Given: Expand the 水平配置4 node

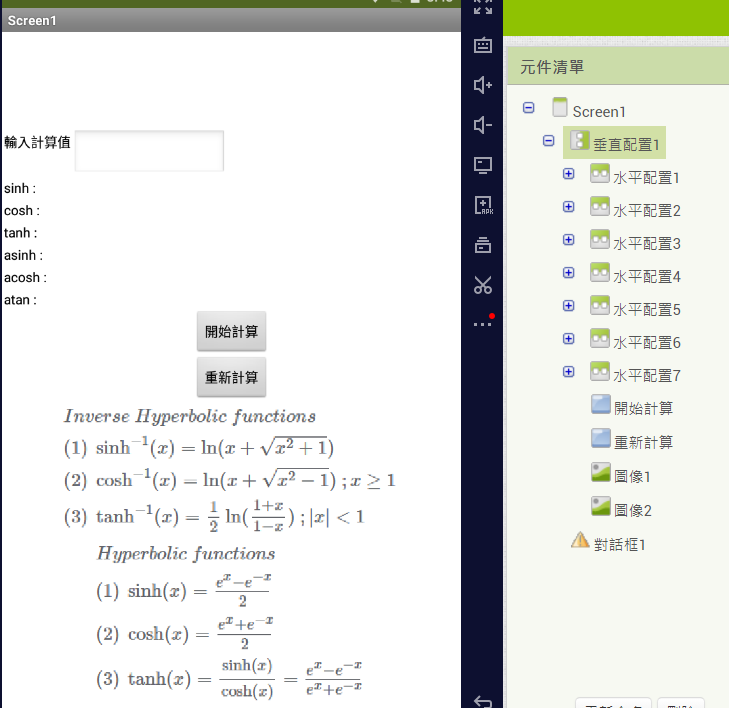Looking at the screenshot, I should tap(569, 273).
